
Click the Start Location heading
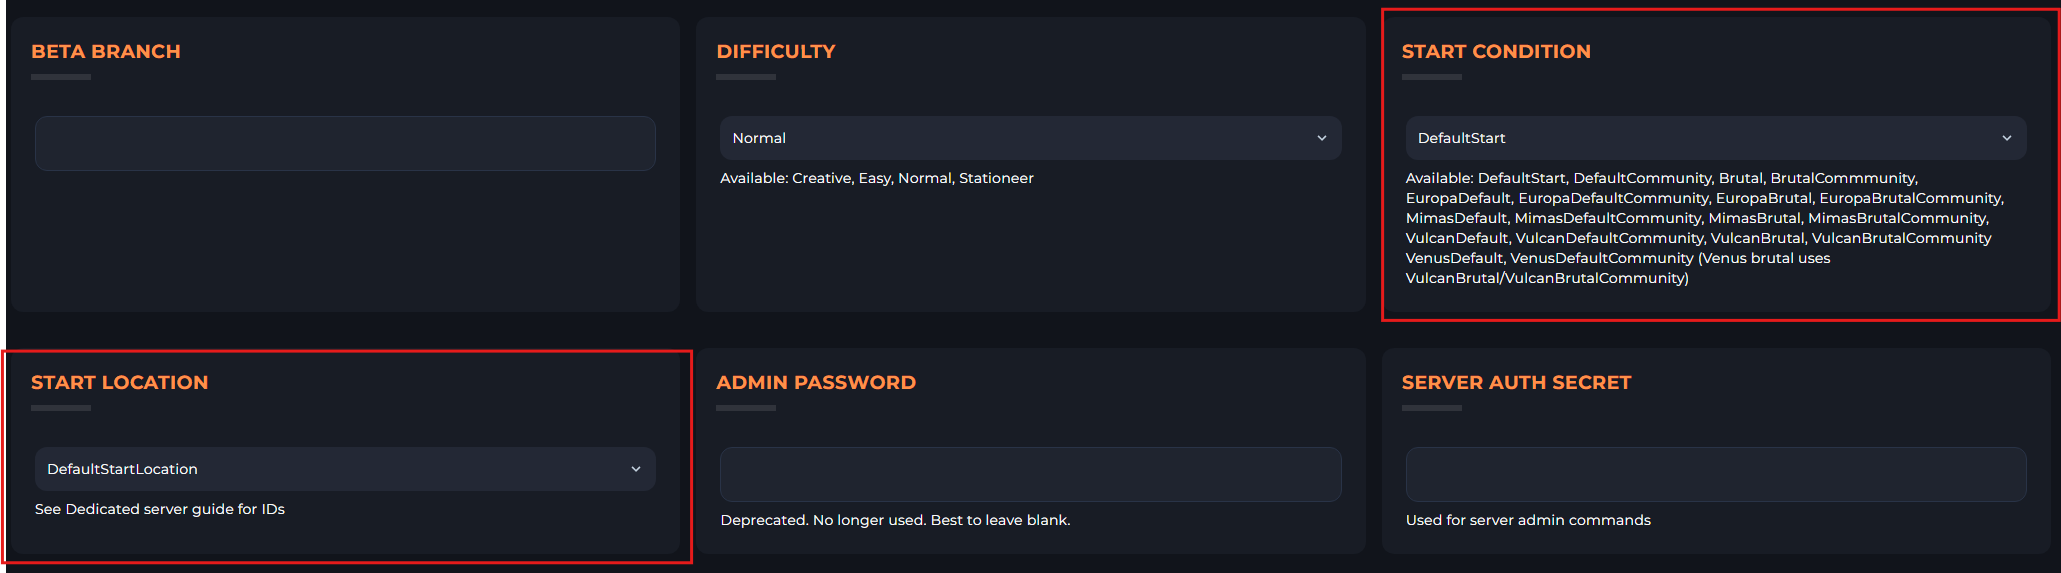point(120,382)
